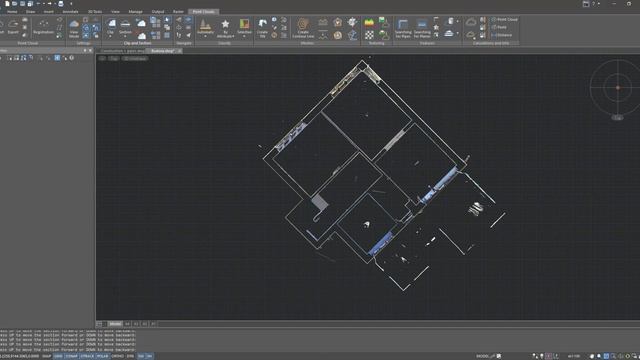This screenshot has width=640, height=360.
Task: Toggle GRID in the status bar
Action: pos(58,356)
